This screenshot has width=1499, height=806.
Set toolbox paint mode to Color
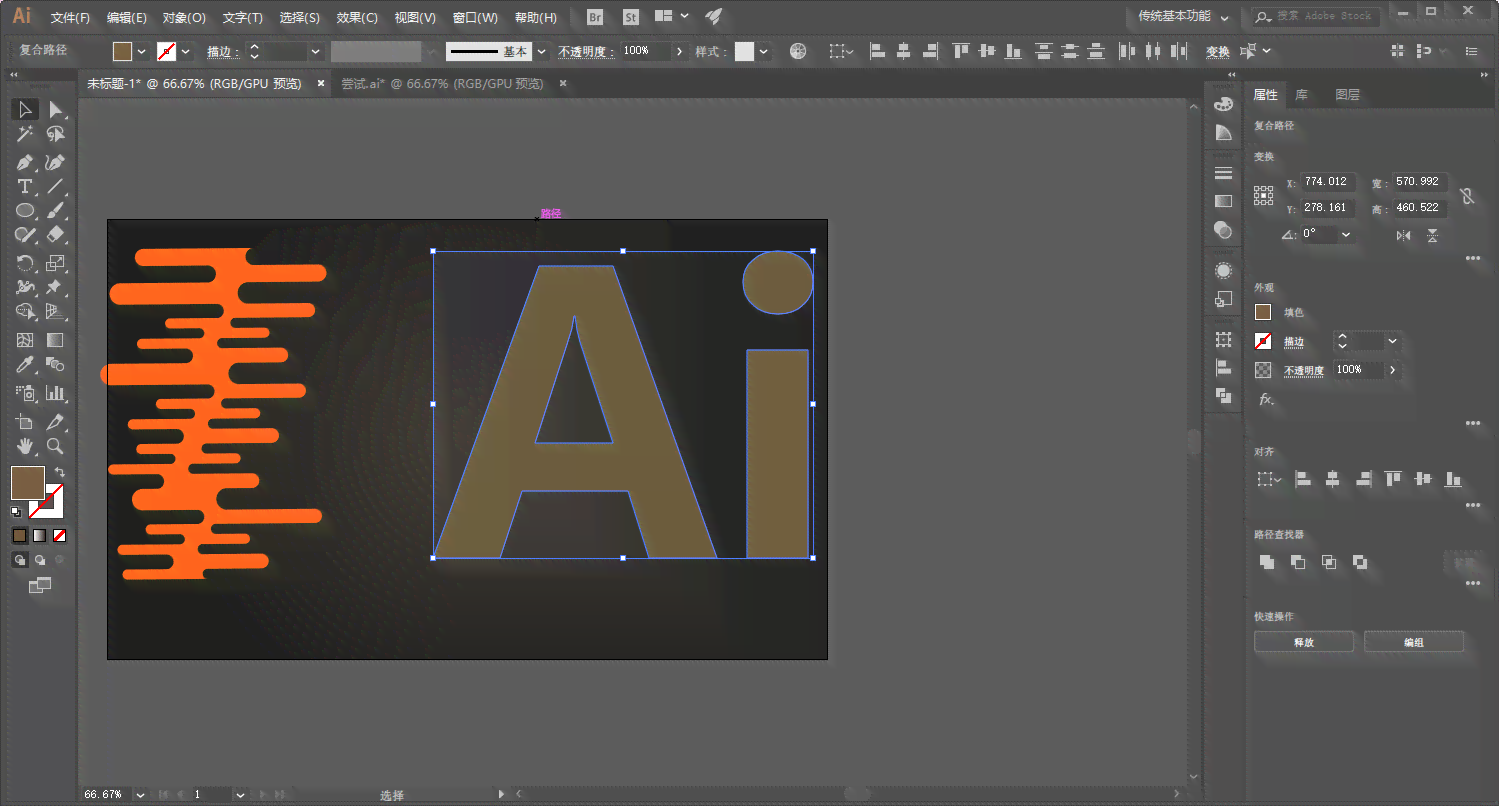(20, 536)
